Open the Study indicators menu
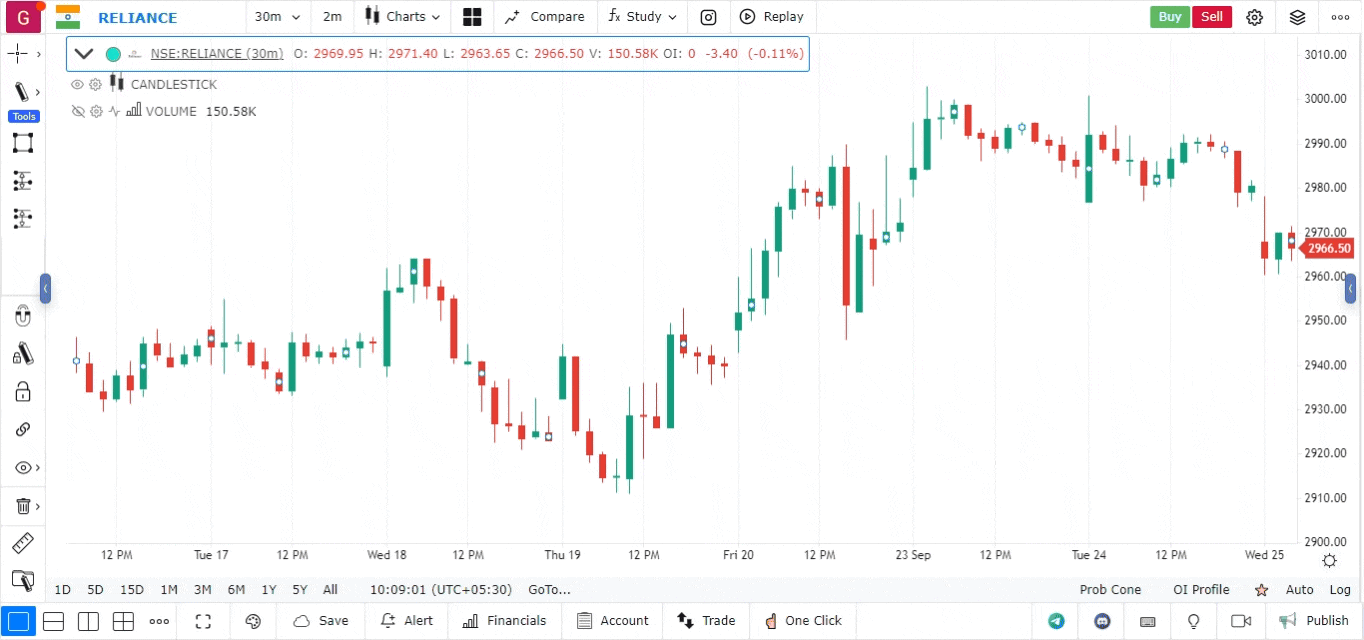Viewport: 1364px width, 640px height. (x=642, y=17)
